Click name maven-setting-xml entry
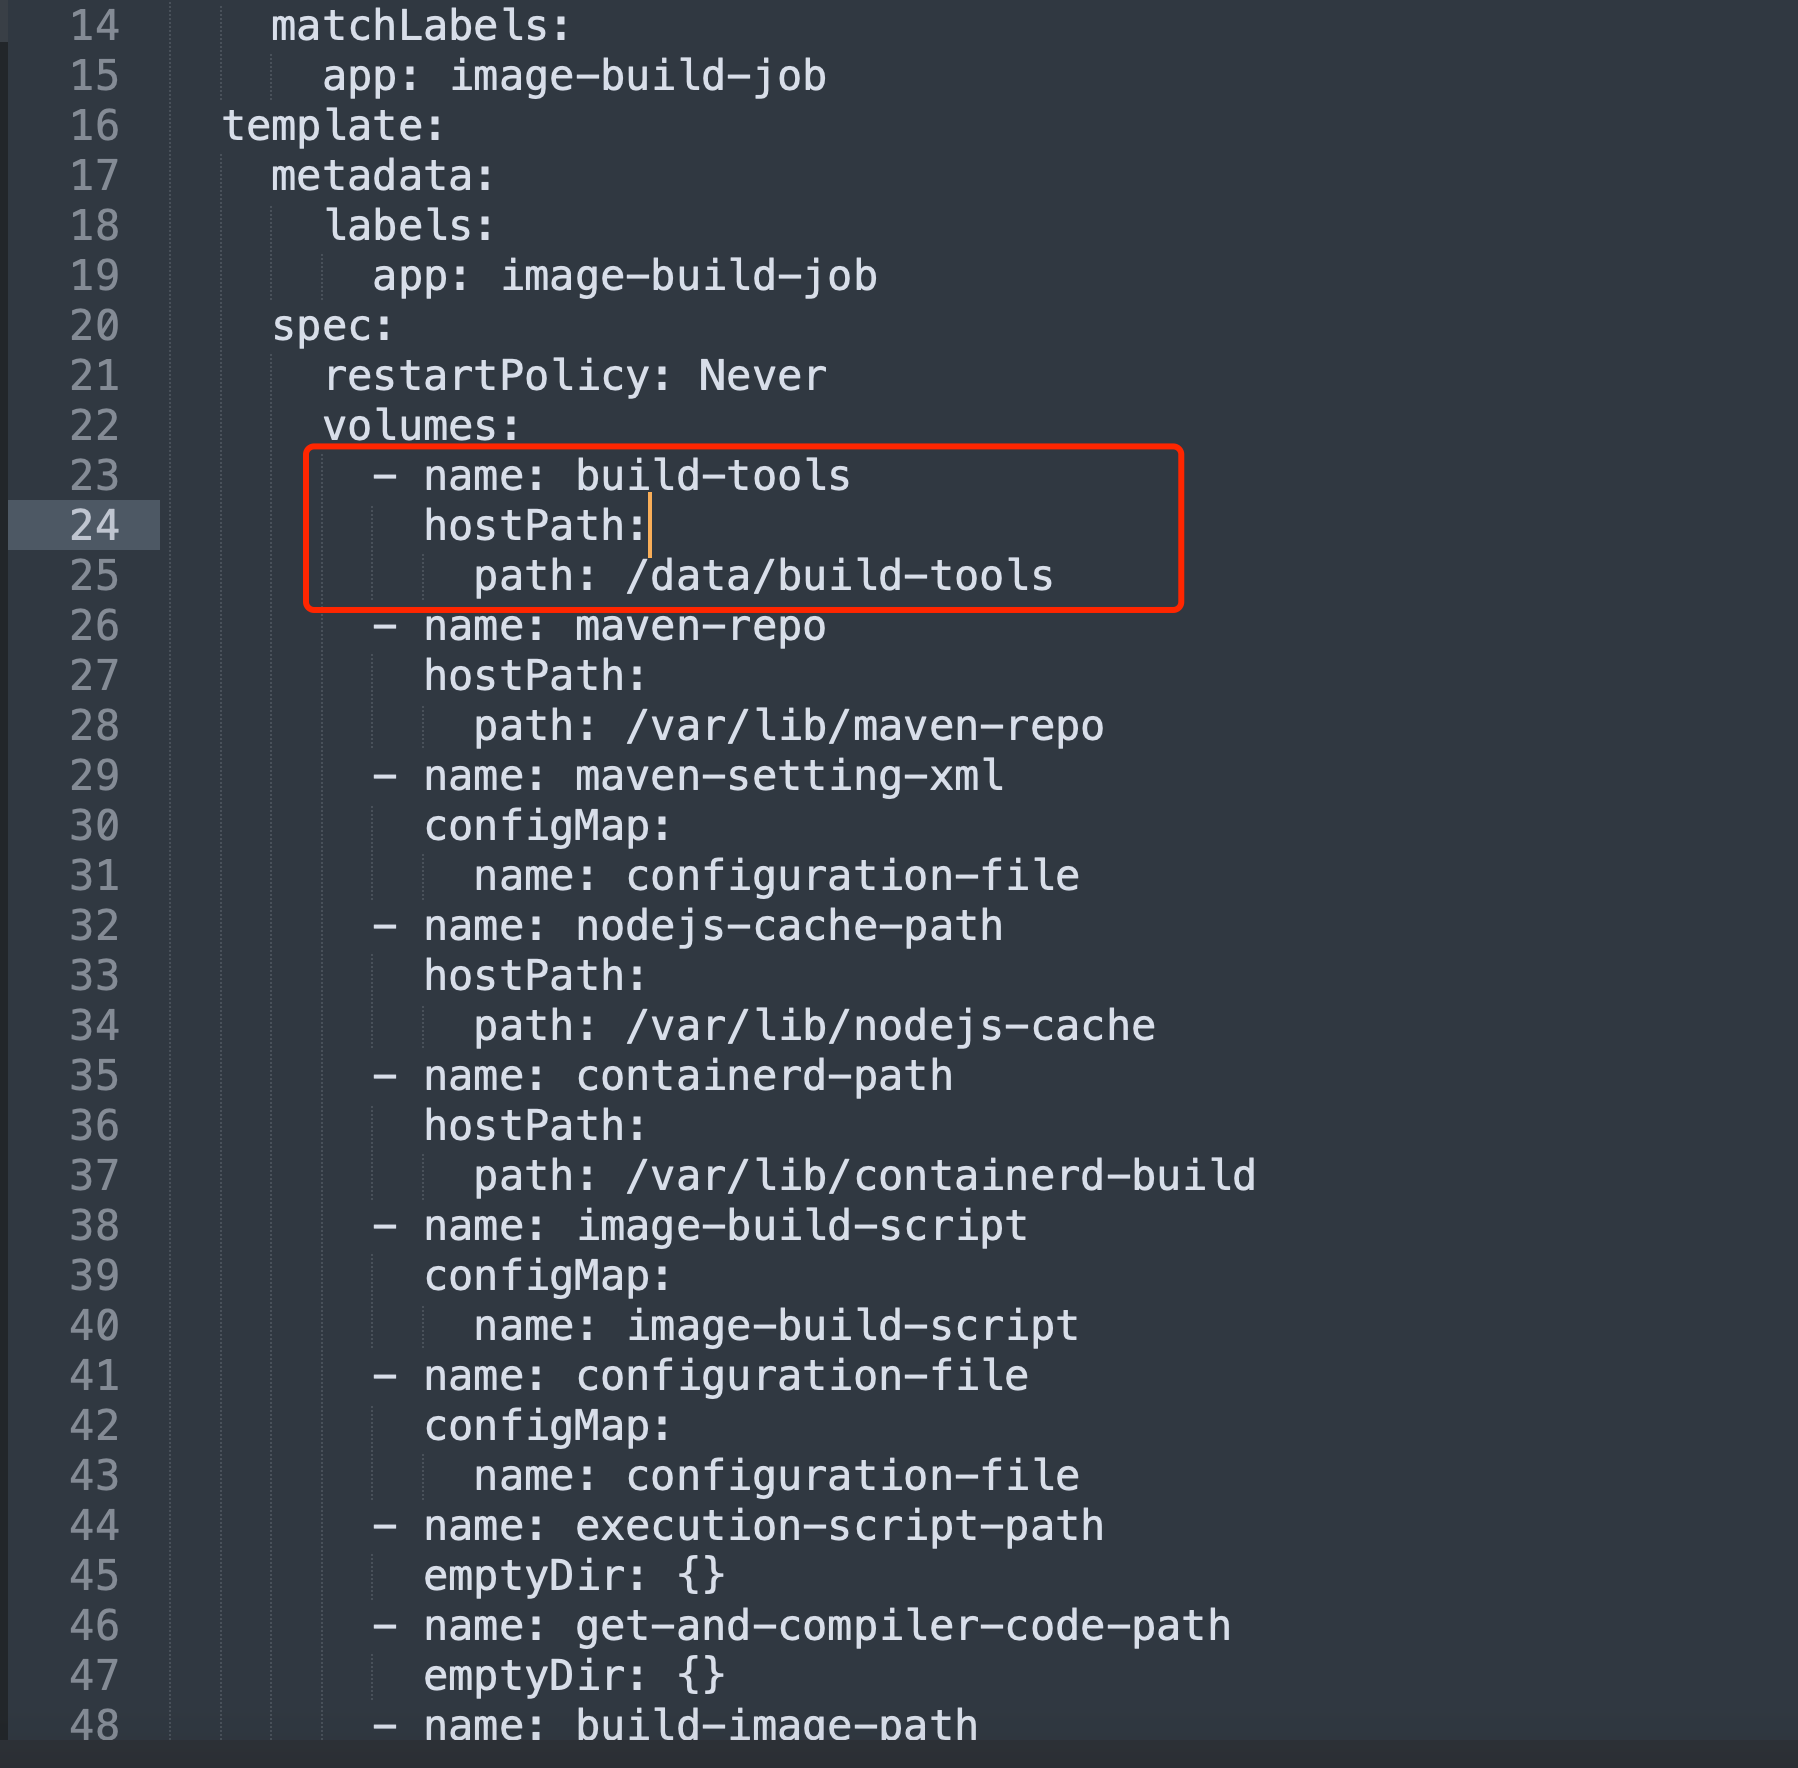 [x=714, y=776]
